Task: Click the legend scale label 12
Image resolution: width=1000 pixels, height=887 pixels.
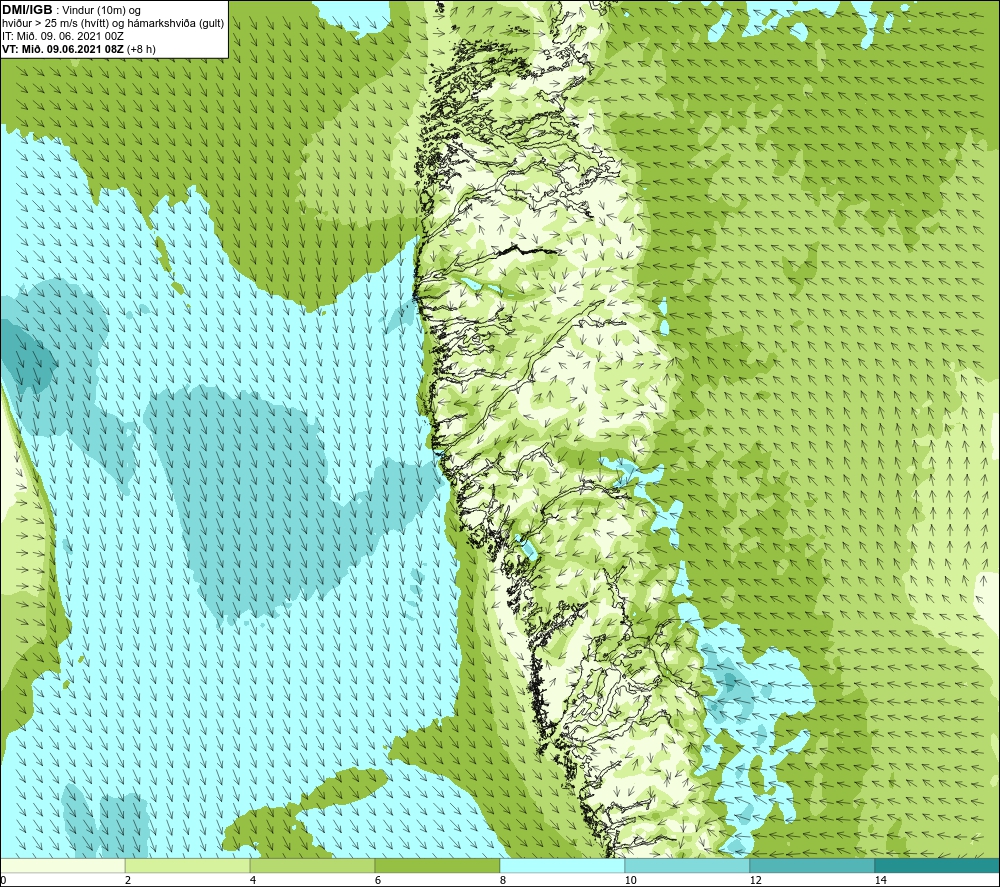Action: (x=755, y=881)
